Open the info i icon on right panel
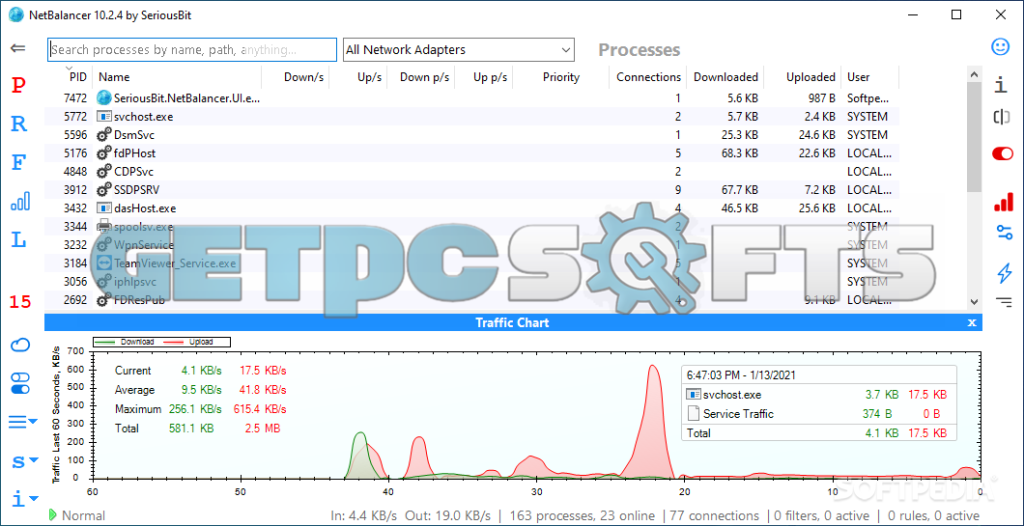The width and height of the screenshot is (1024, 526). [x=1000, y=84]
